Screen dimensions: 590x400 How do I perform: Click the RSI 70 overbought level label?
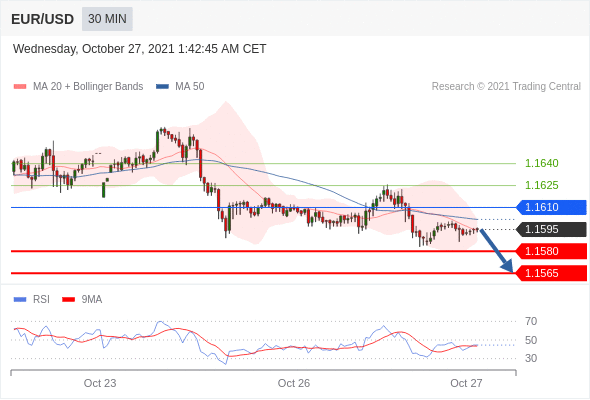click(531, 321)
